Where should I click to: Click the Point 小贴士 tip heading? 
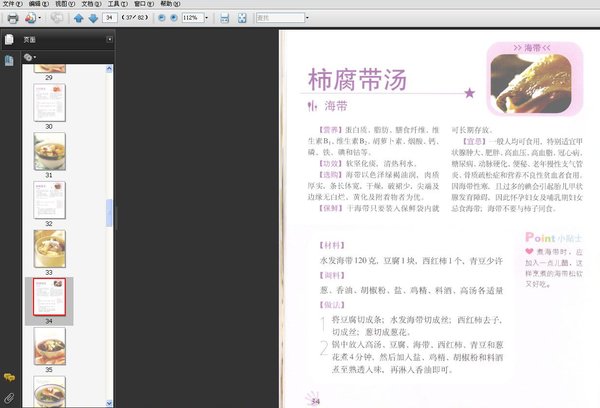[x=553, y=238]
